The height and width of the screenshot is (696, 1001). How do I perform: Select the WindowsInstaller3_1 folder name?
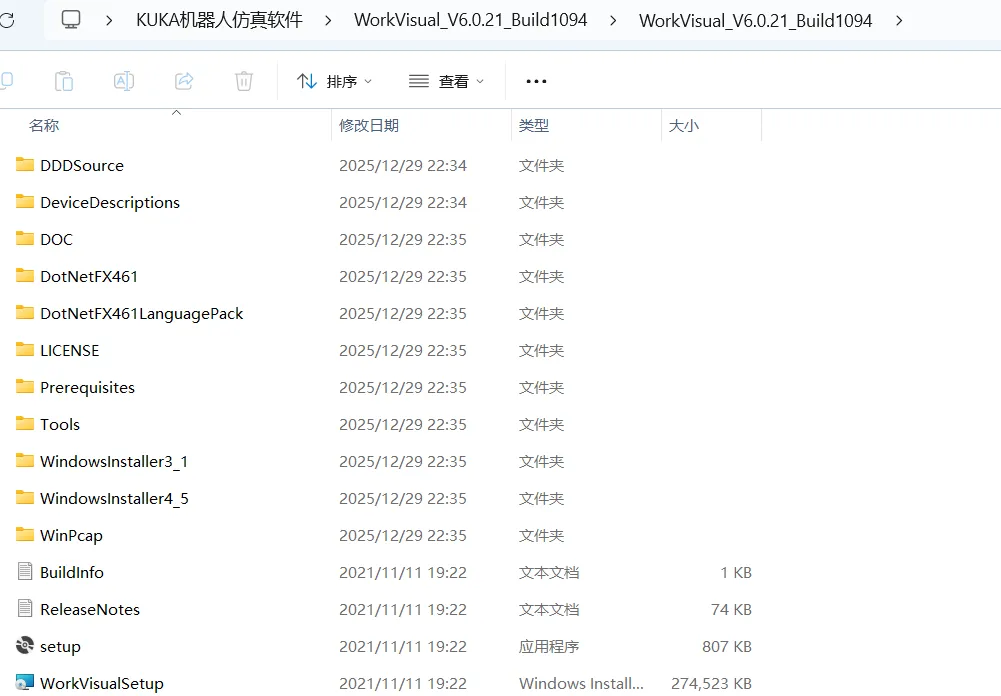click(x=114, y=462)
